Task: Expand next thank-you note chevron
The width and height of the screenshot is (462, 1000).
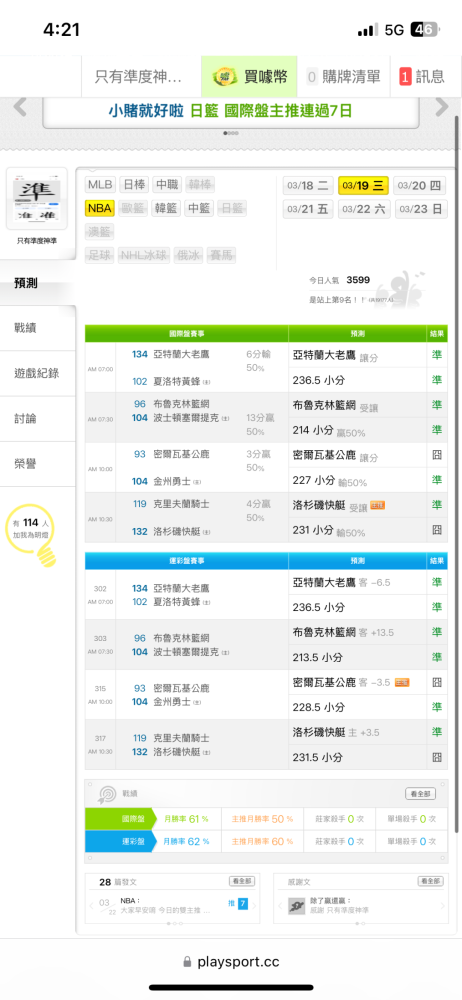Action: tap(443, 906)
